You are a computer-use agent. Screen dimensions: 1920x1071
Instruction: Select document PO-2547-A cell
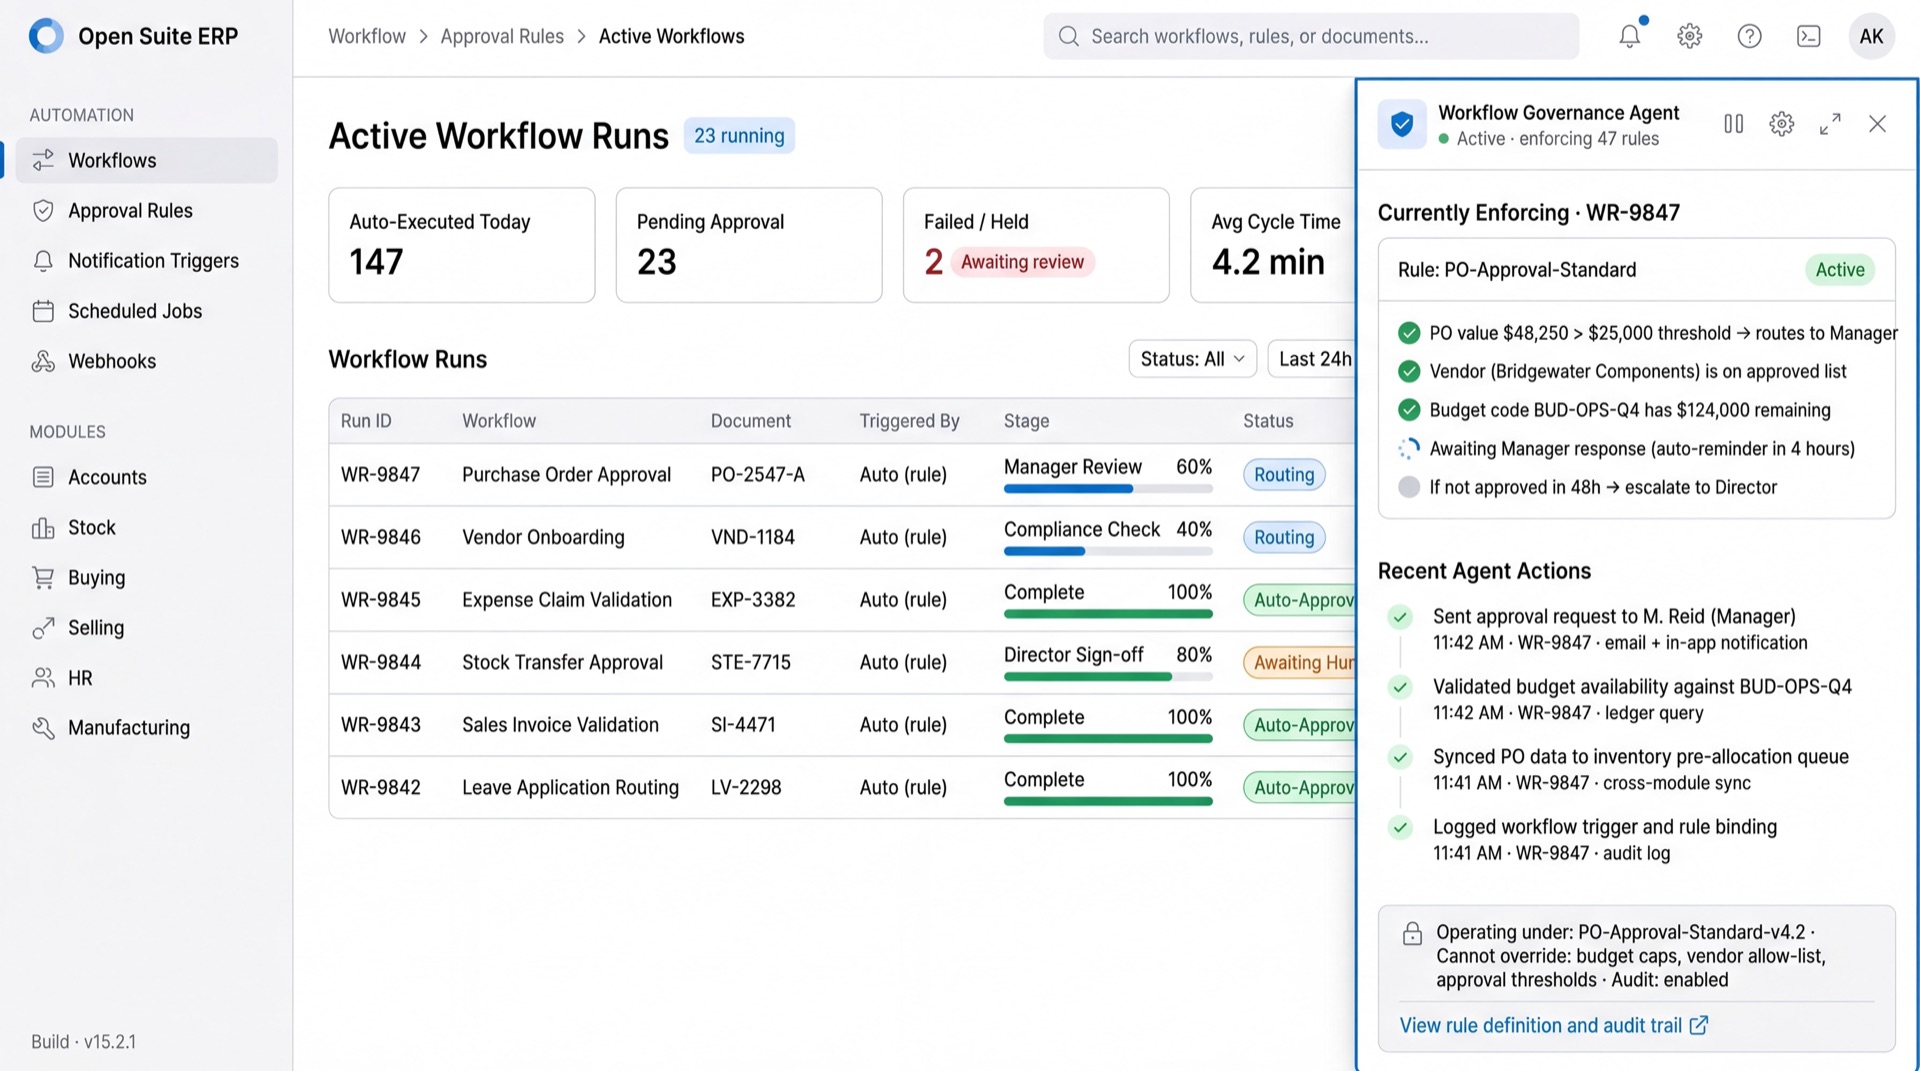pyautogui.click(x=758, y=475)
